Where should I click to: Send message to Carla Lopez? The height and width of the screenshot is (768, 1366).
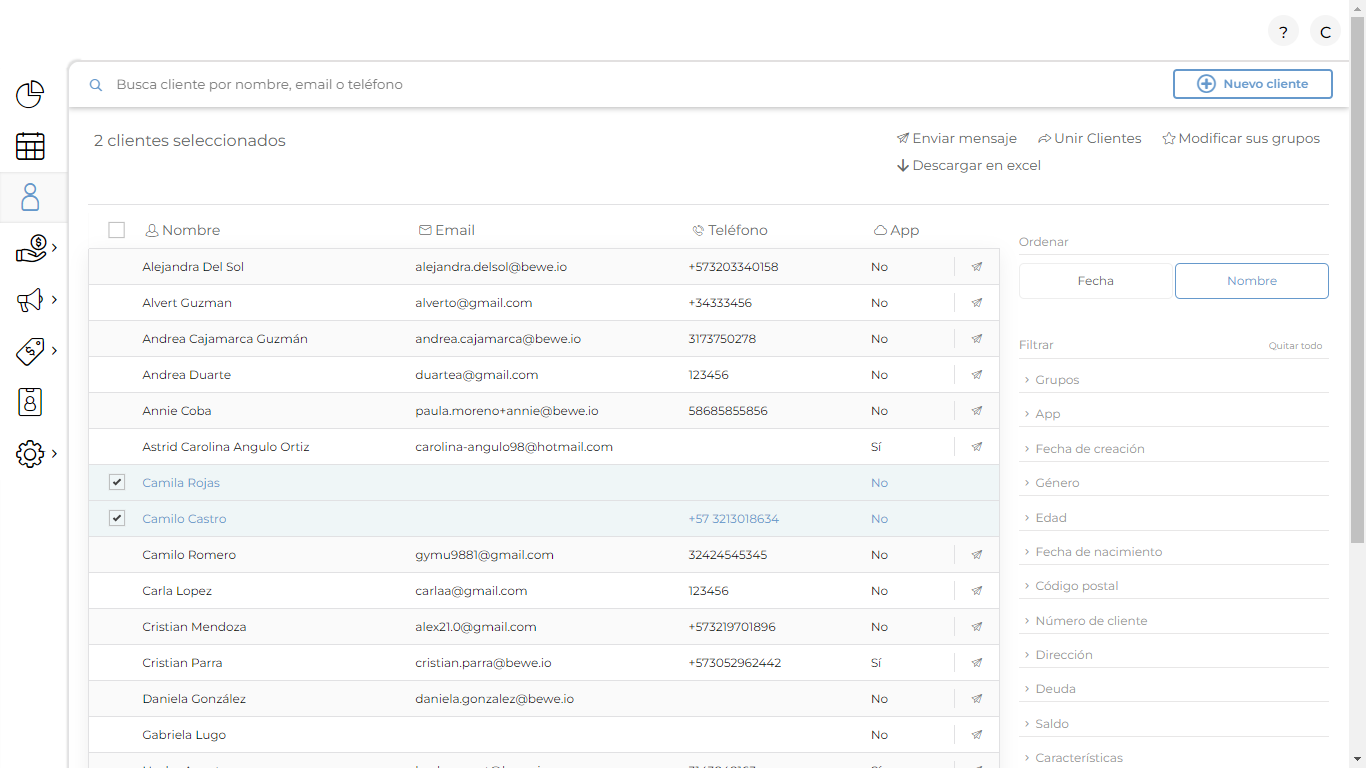pos(977,591)
